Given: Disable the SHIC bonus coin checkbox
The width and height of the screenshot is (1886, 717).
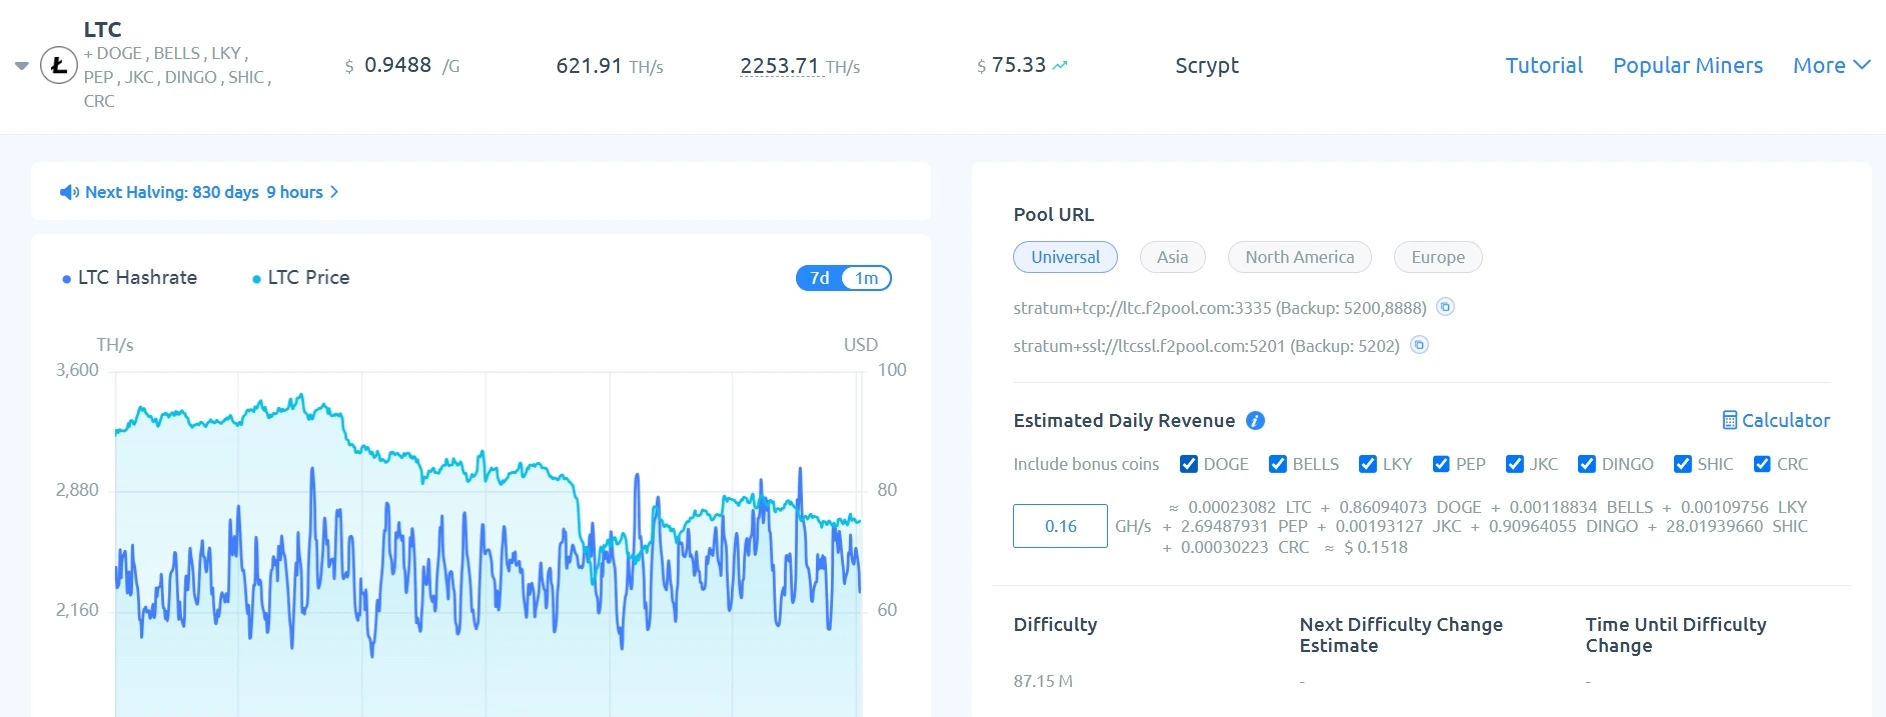Looking at the screenshot, I should (x=1683, y=464).
